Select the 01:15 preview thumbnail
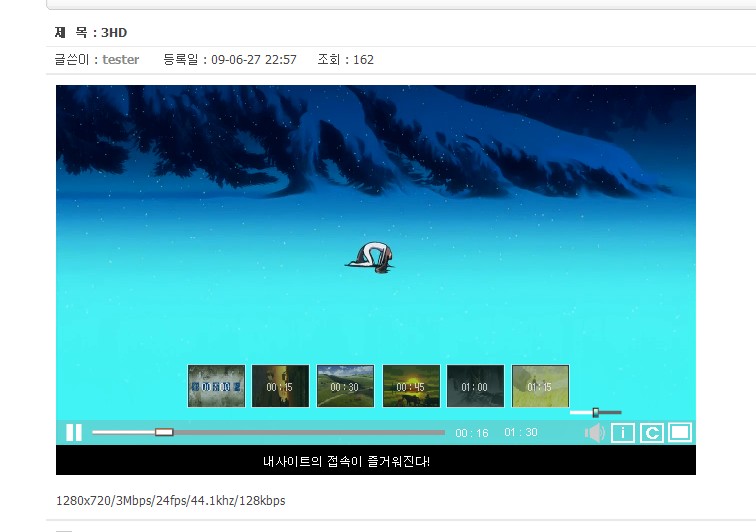This screenshot has width=756, height=532. pyautogui.click(x=540, y=386)
